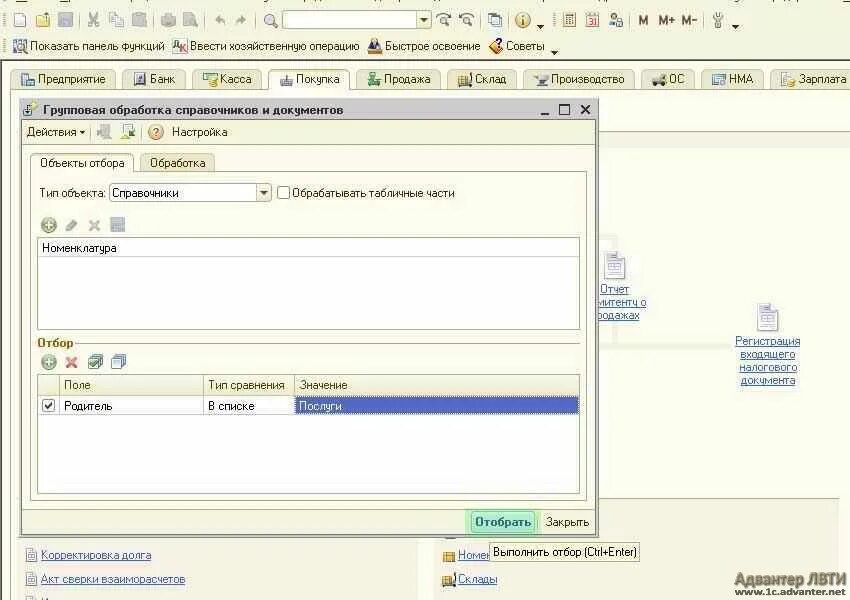
Task: Uncheck the Родитель filter checkbox
Action: [x=48, y=405]
